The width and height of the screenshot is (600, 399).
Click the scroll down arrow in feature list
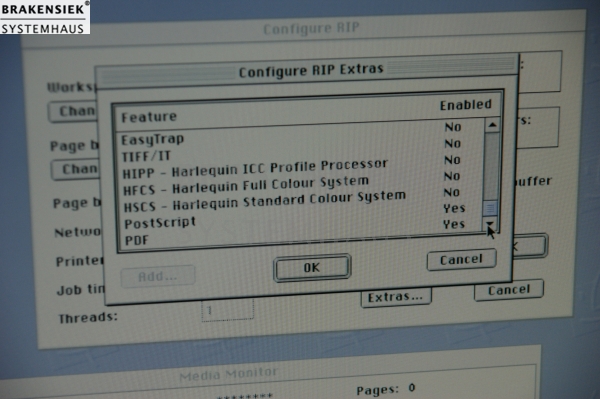[x=490, y=224]
